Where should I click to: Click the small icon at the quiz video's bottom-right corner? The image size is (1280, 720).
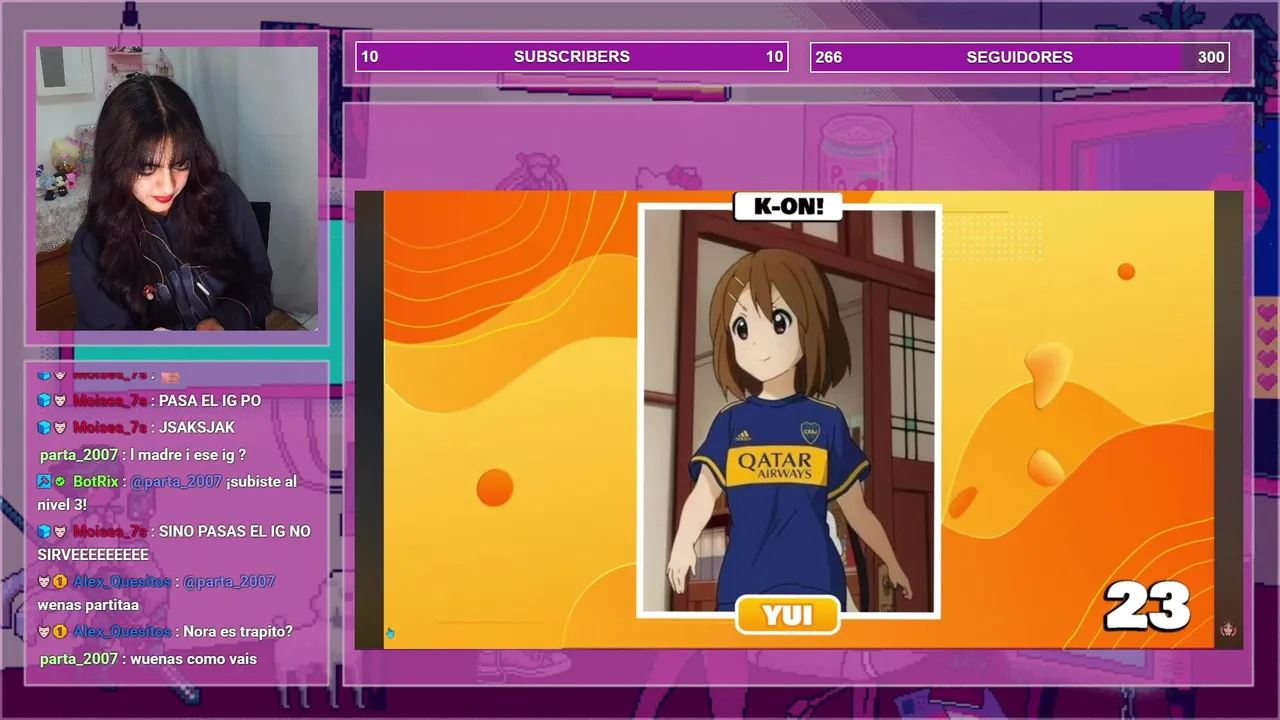point(1228,629)
